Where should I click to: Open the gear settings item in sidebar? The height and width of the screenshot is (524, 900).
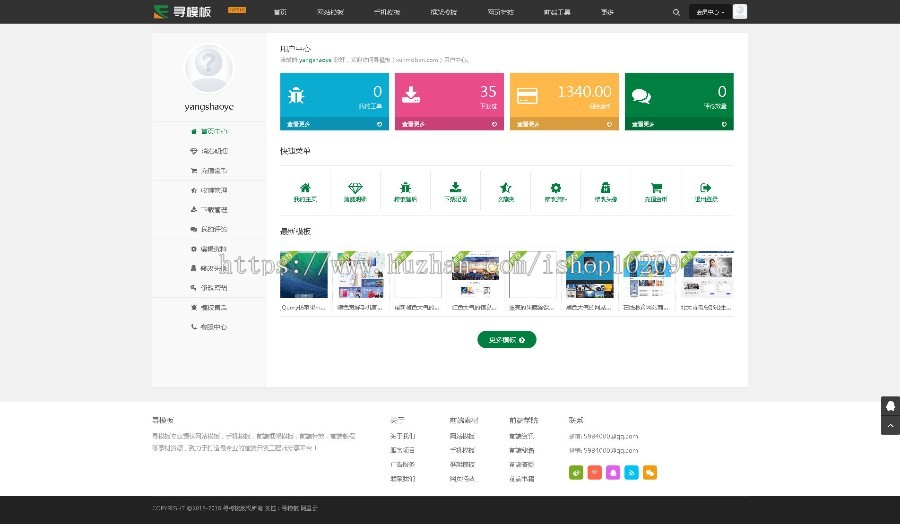pyautogui.click(x=209, y=249)
